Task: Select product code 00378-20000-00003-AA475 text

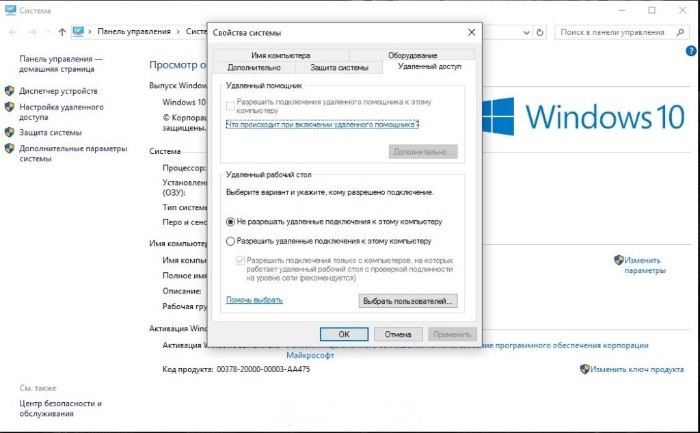Action: pyautogui.click(x=263, y=369)
